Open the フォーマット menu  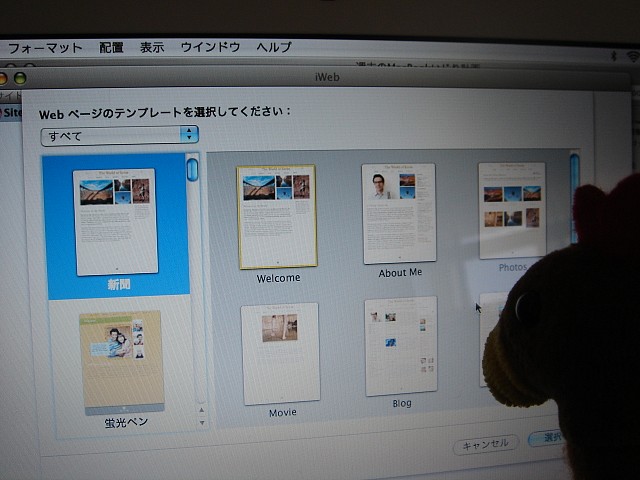coord(45,47)
